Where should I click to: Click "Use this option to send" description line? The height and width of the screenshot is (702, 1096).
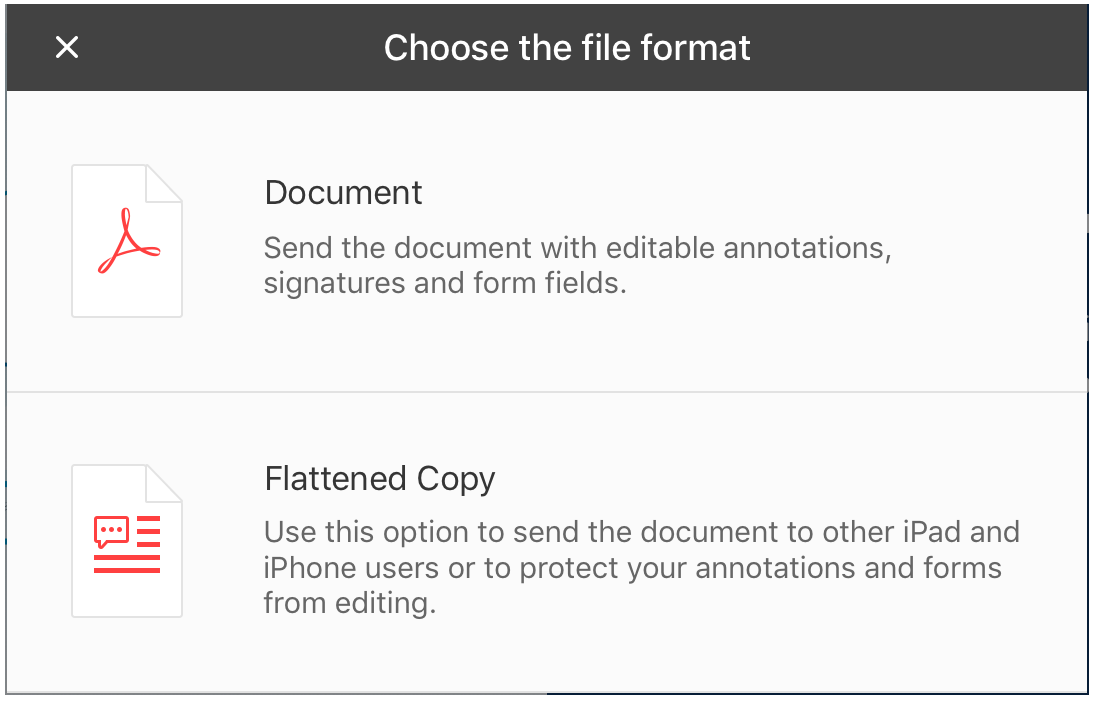641,531
